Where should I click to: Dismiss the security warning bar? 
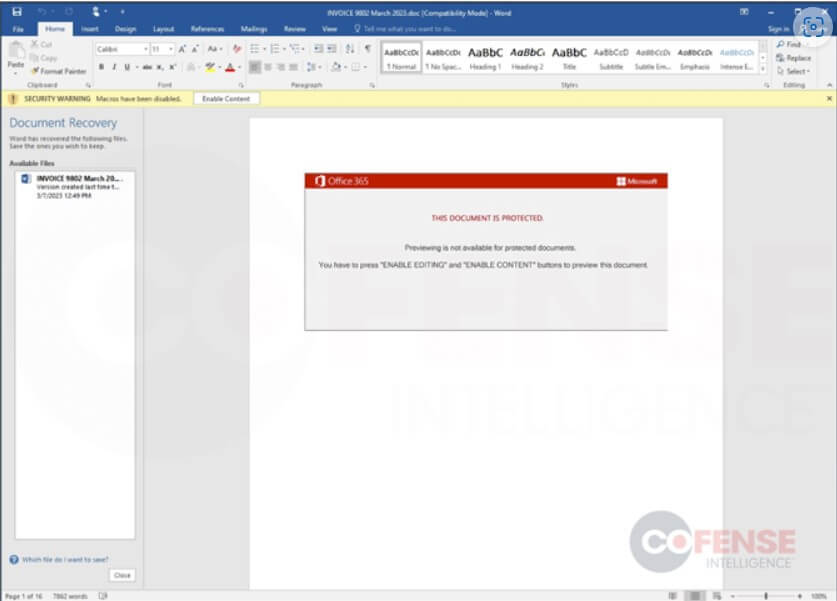[x=829, y=99]
